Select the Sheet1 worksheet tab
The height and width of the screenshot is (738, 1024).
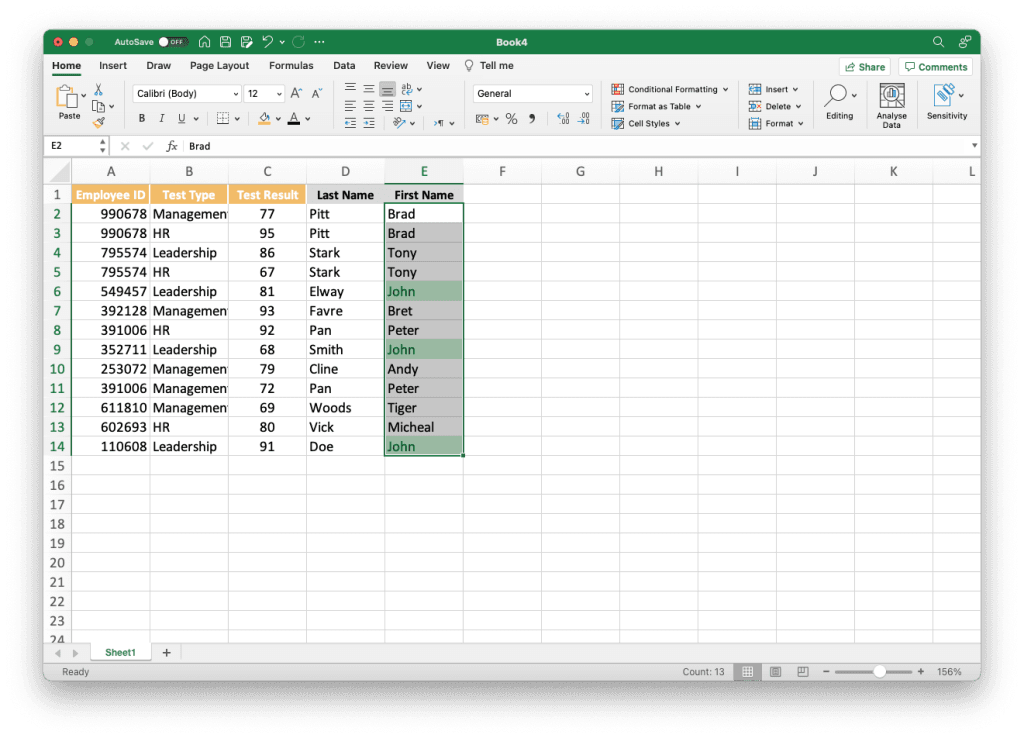(x=120, y=652)
